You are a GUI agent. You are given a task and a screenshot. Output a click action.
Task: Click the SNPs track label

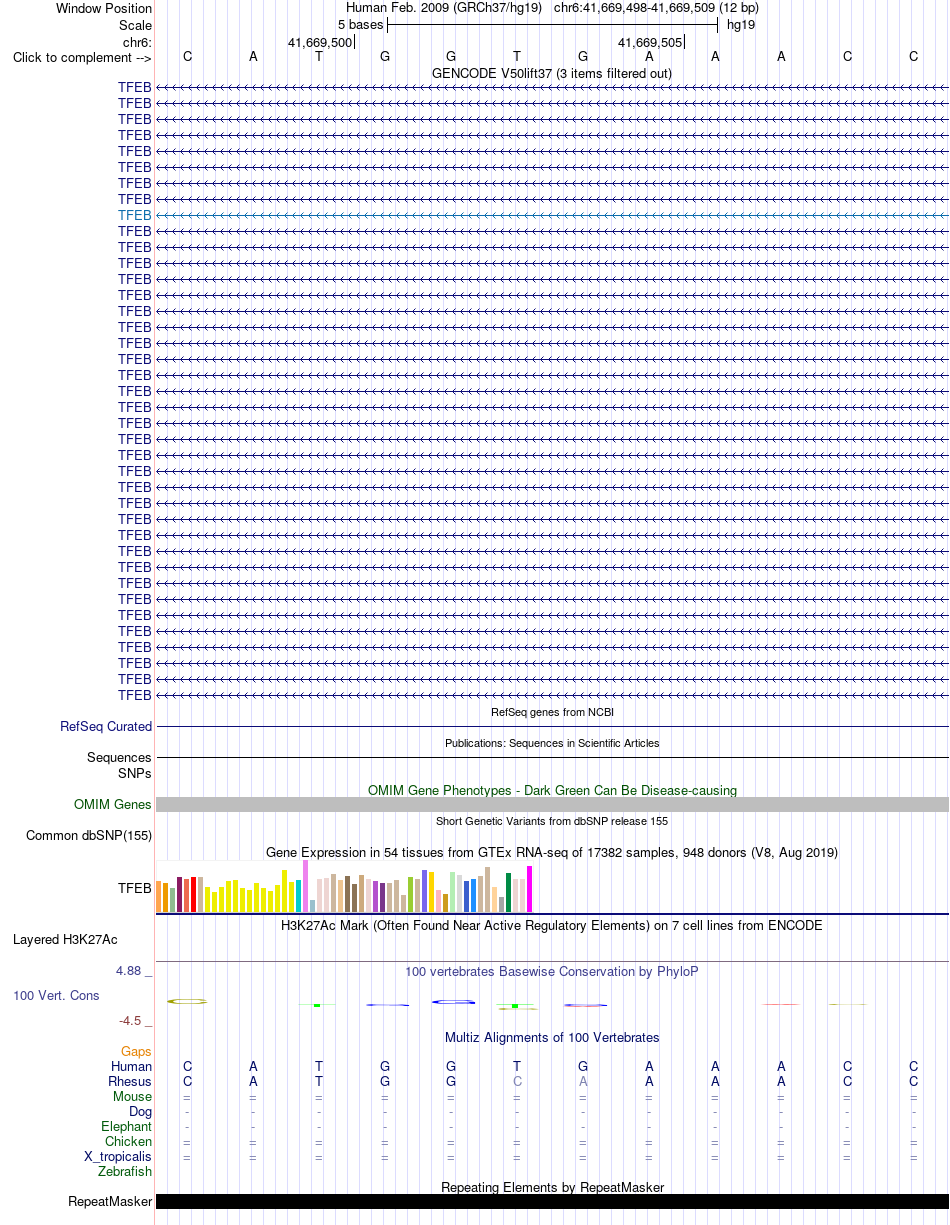(x=135, y=773)
